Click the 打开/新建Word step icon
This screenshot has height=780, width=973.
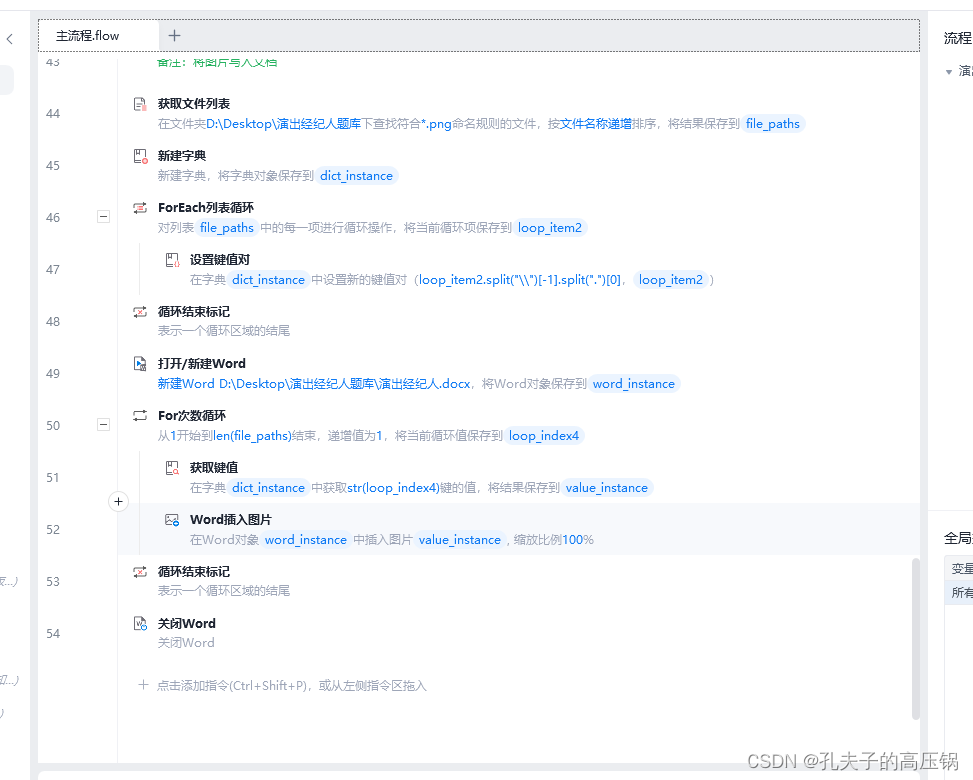141,363
